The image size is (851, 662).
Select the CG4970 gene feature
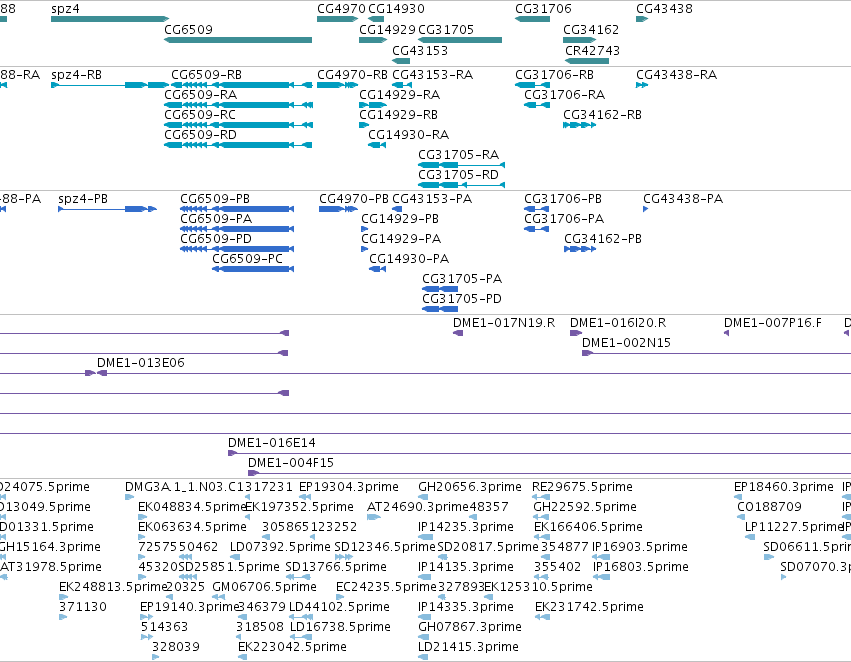pos(338,19)
